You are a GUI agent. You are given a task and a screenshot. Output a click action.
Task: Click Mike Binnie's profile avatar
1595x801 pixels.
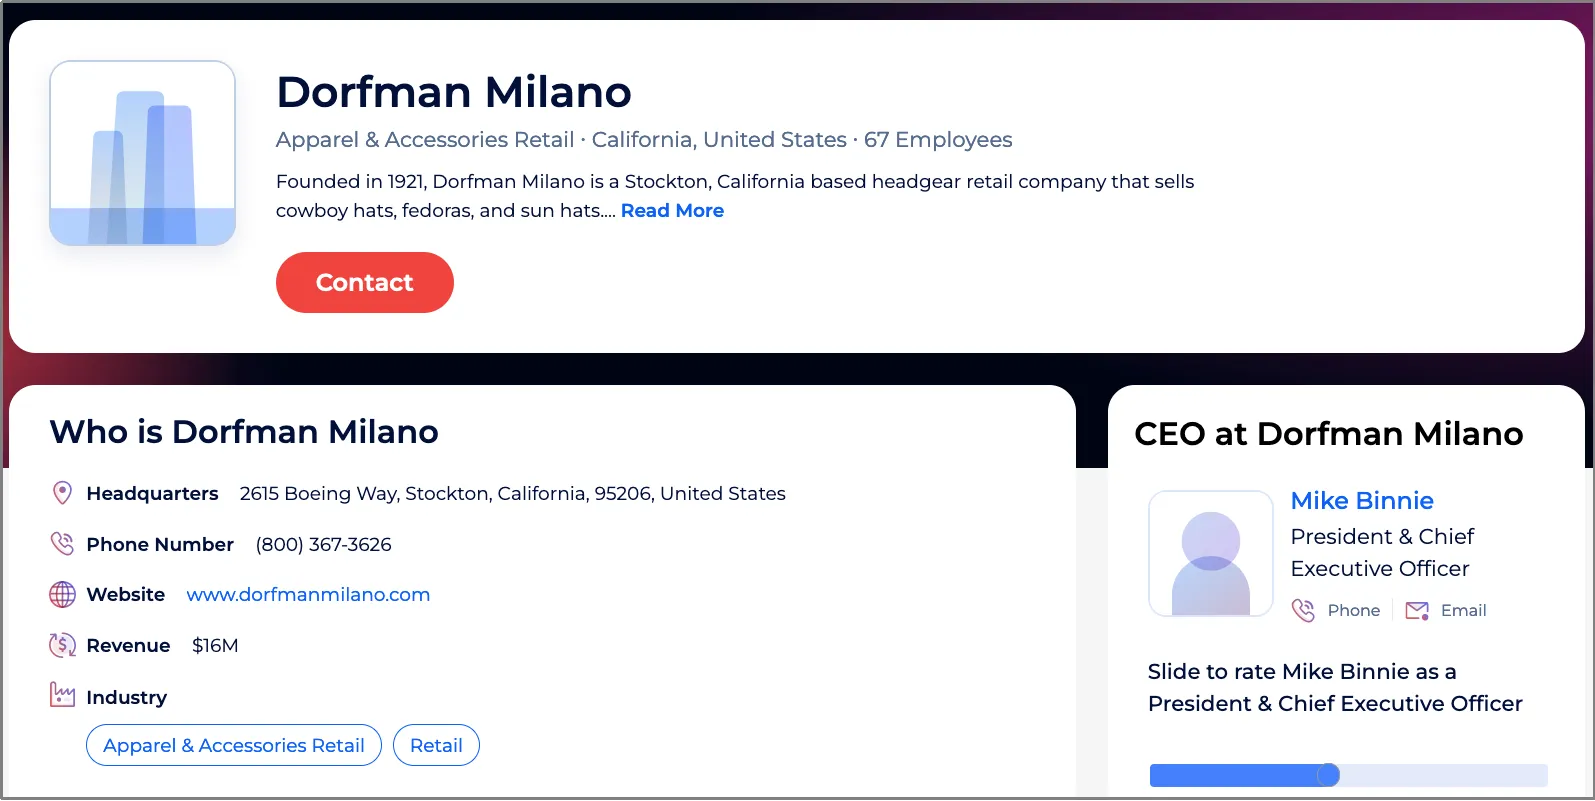1210,553
